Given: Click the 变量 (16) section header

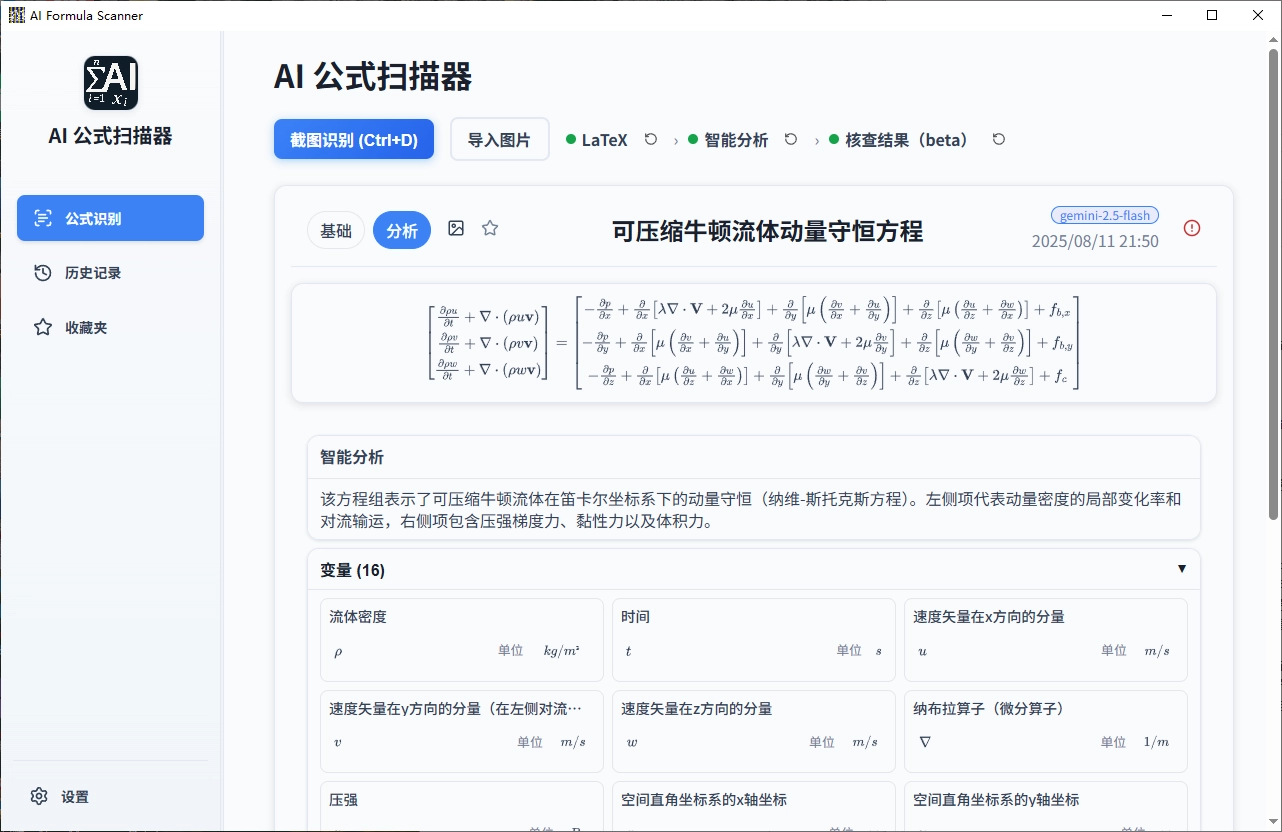Looking at the screenshot, I should tap(754, 570).
